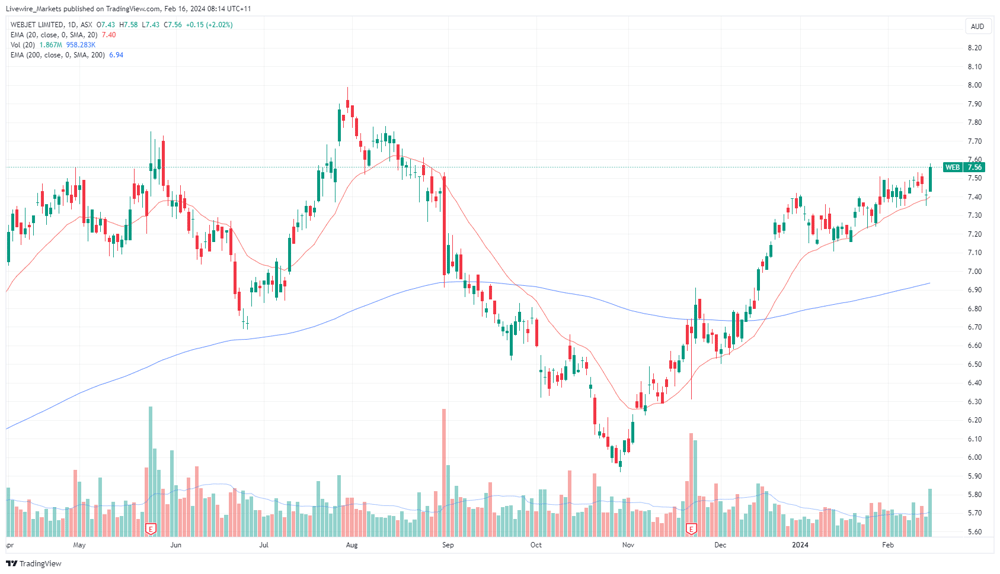Screen dimensions: 1000x574
Task: Click the 8.20 price axis label
Action: (x=974, y=48)
